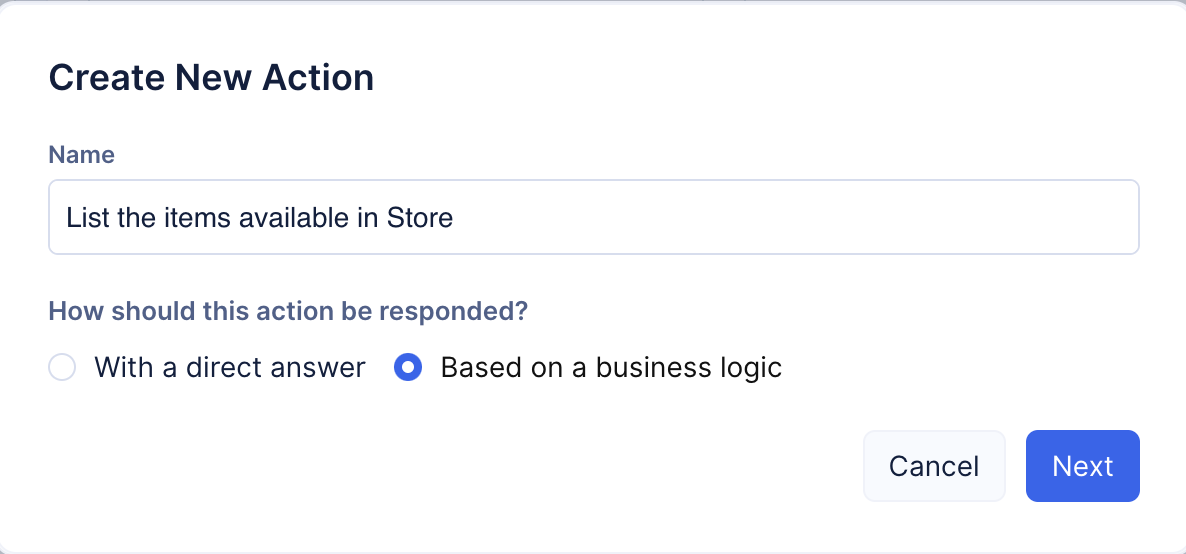
Task: Click the "Based on a business logic" label text
Action: tap(610, 368)
